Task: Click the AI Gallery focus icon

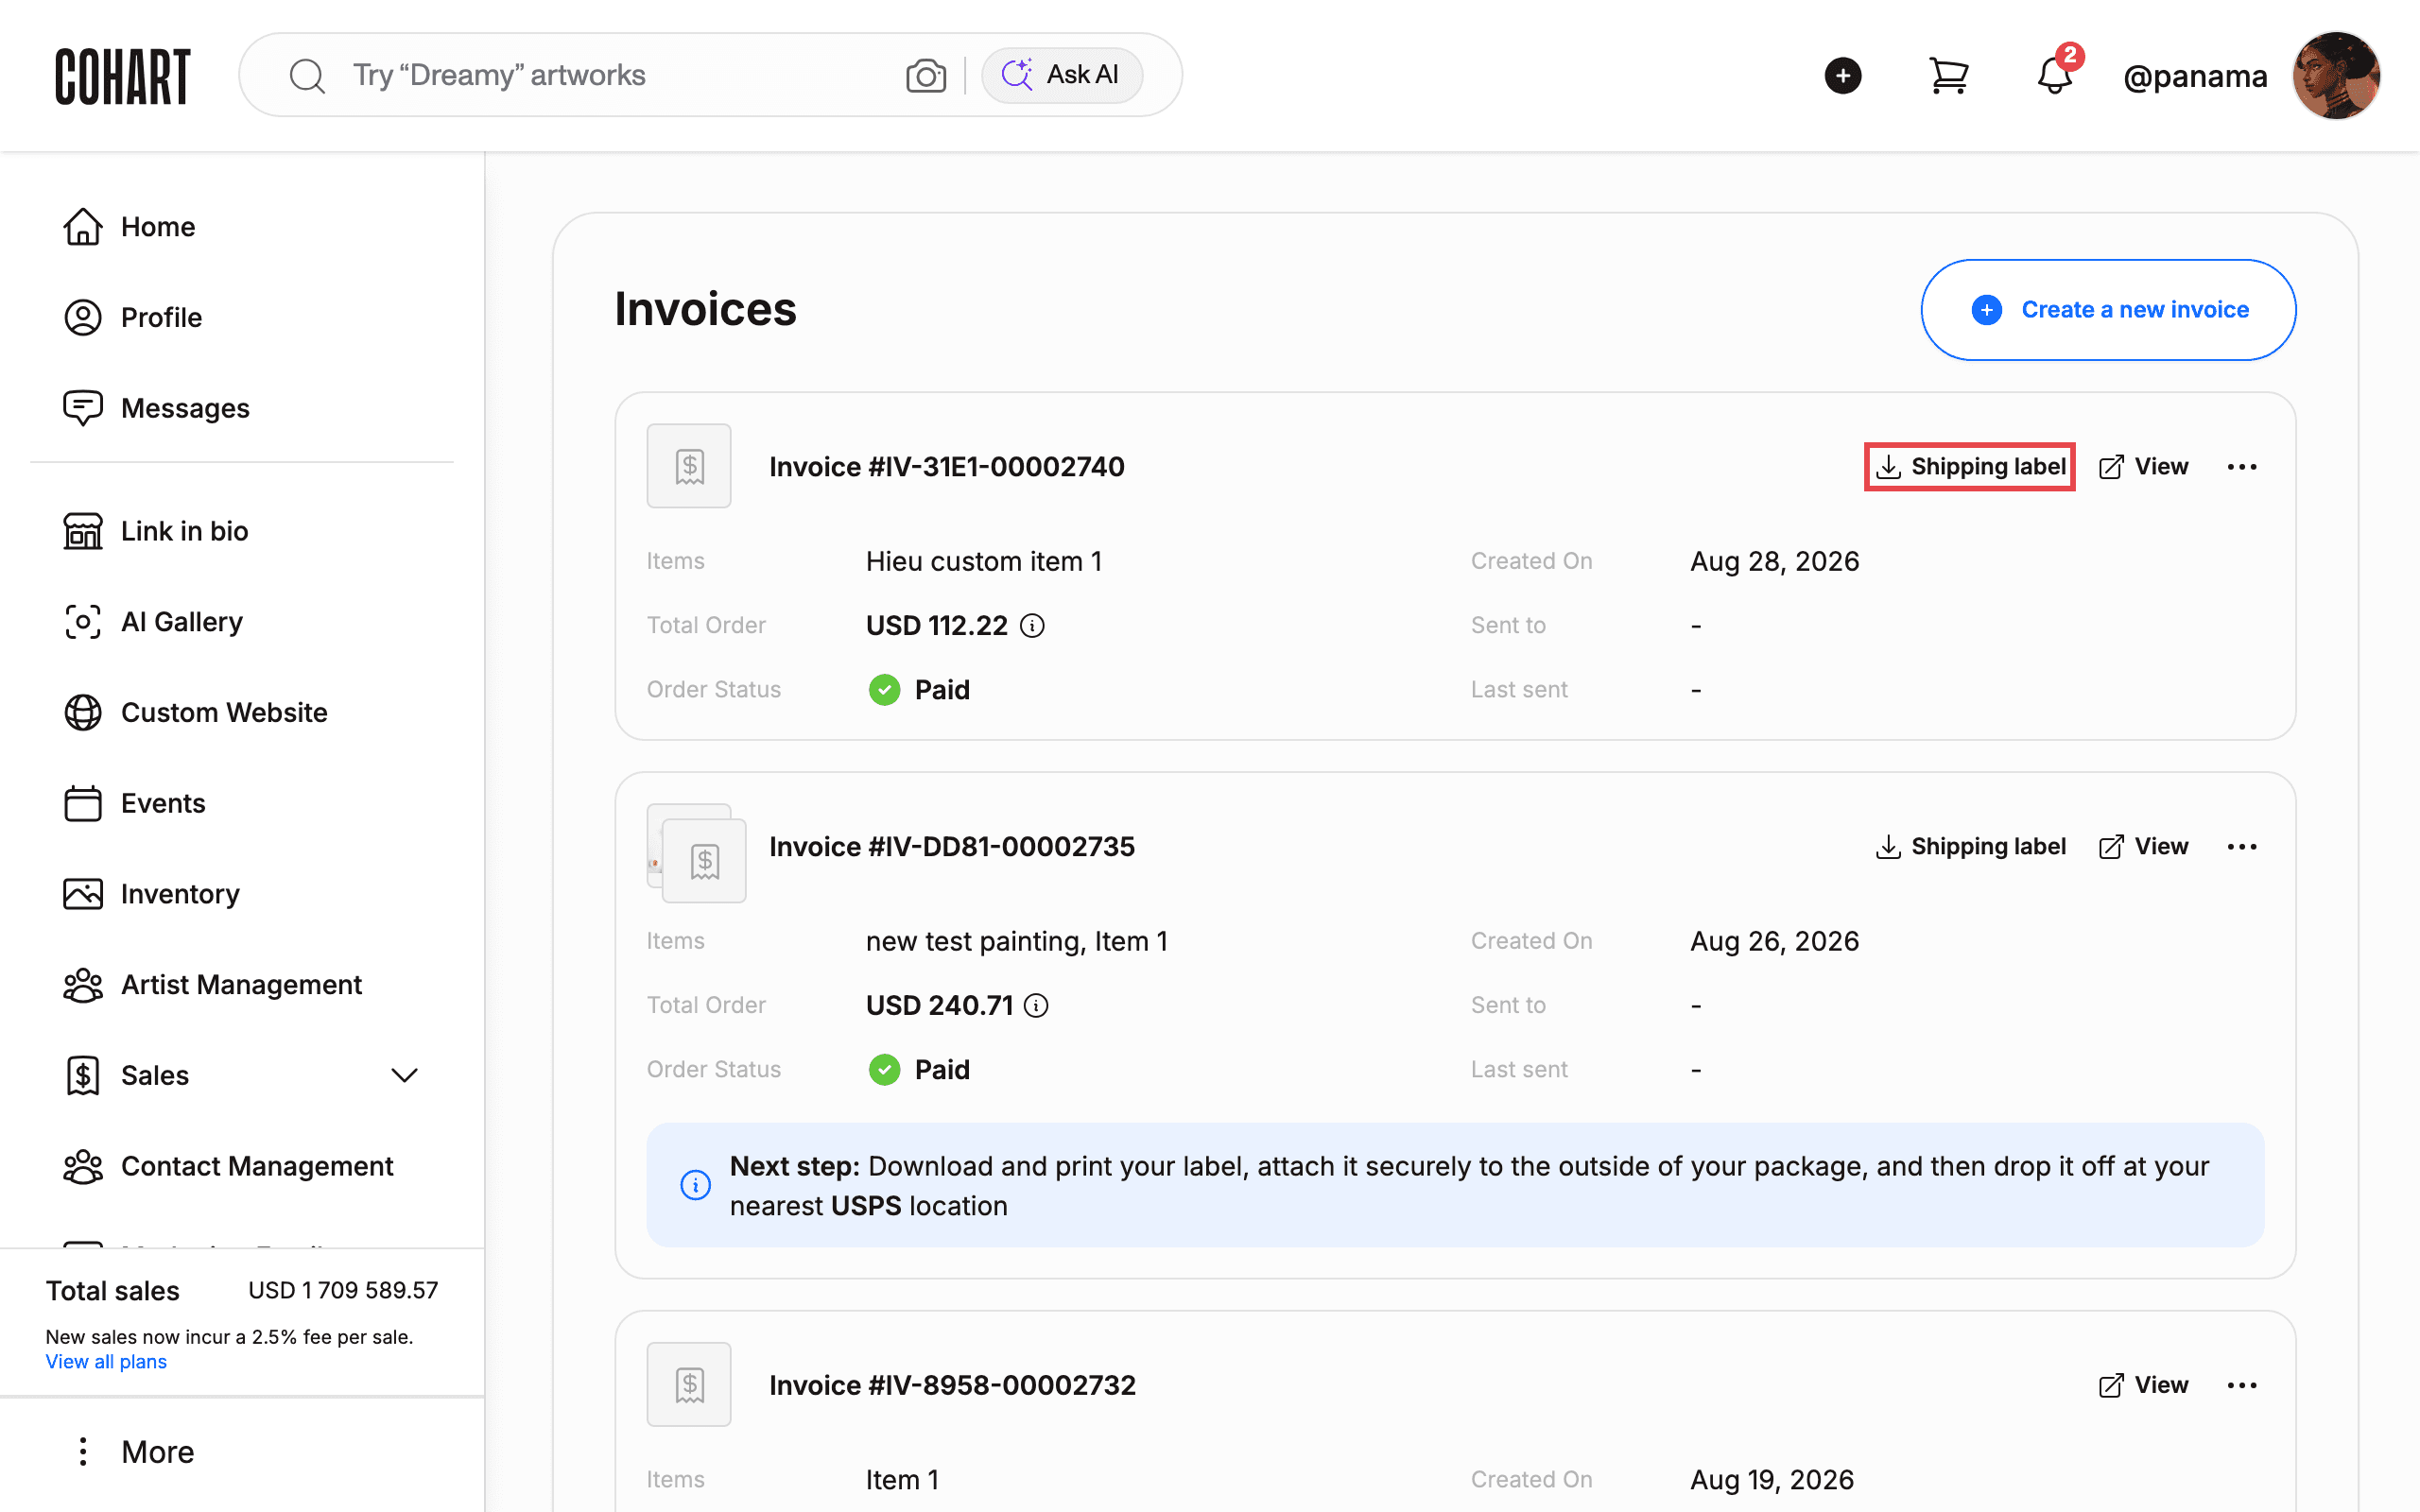Action: (x=83, y=622)
